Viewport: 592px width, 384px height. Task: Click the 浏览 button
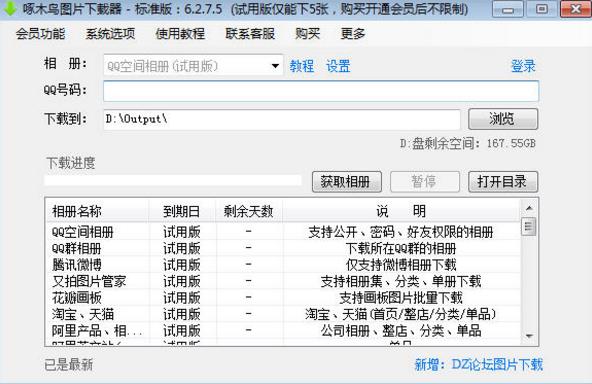[x=503, y=119]
